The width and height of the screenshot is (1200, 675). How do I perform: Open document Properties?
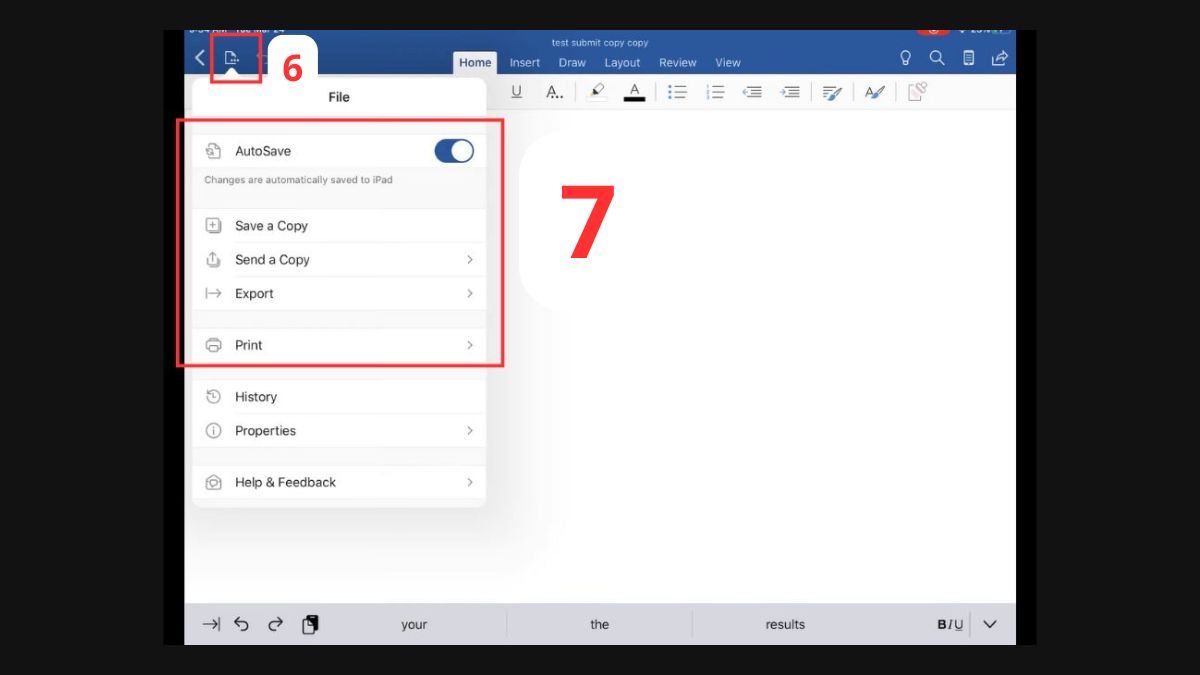click(x=339, y=431)
